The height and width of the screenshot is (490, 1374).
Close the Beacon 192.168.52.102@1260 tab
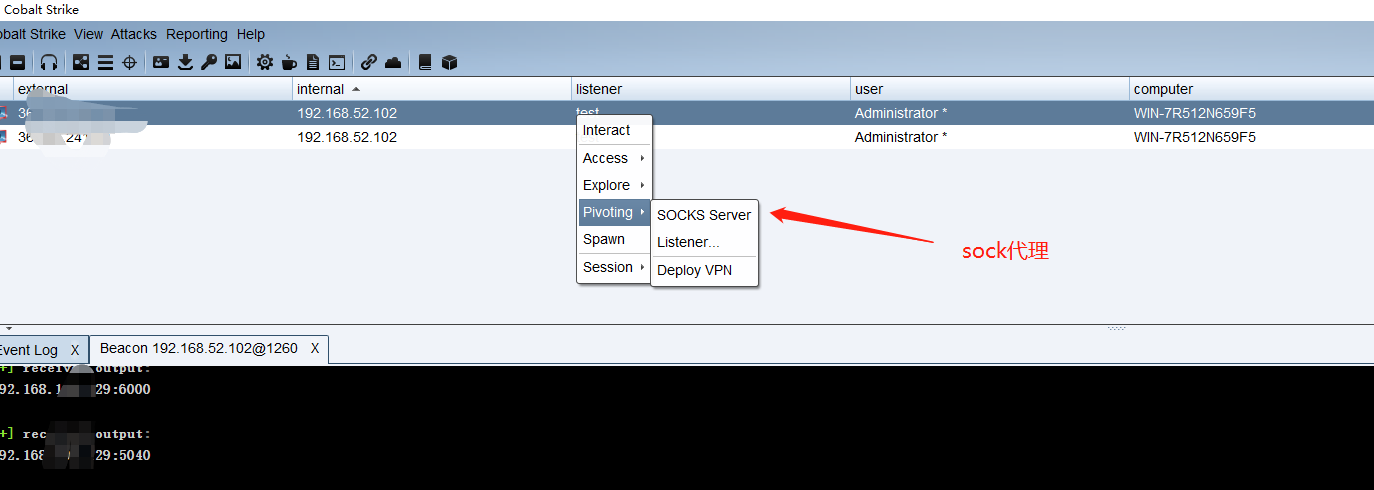coord(315,349)
